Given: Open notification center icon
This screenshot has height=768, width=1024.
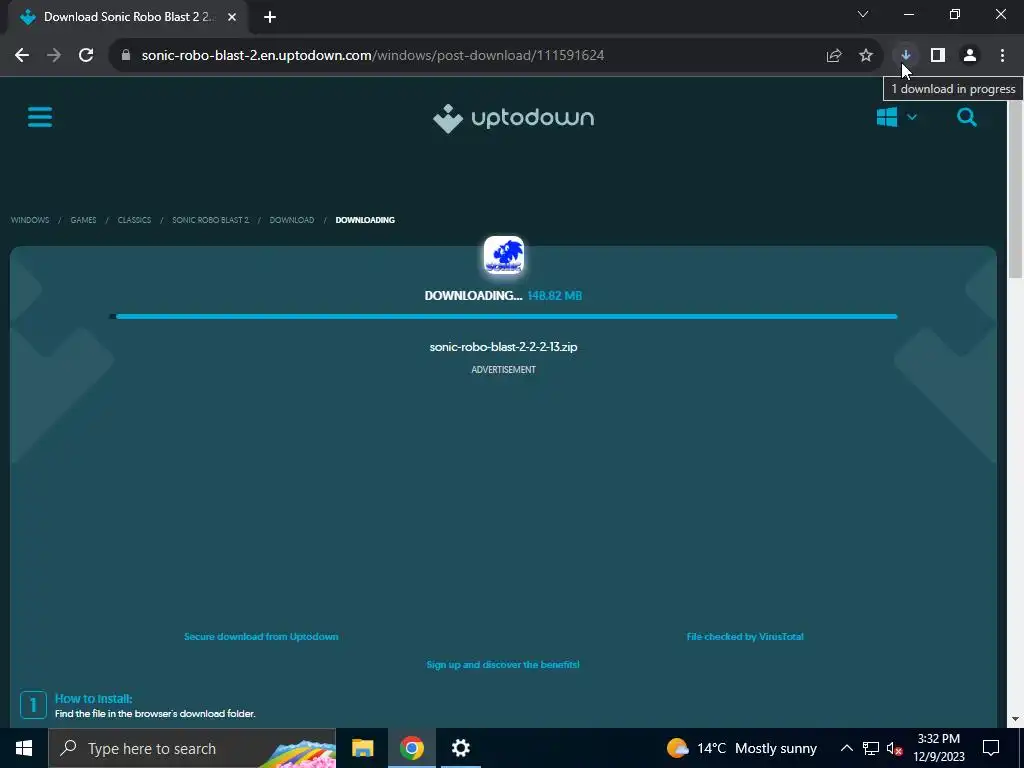Looking at the screenshot, I should click(991, 748).
